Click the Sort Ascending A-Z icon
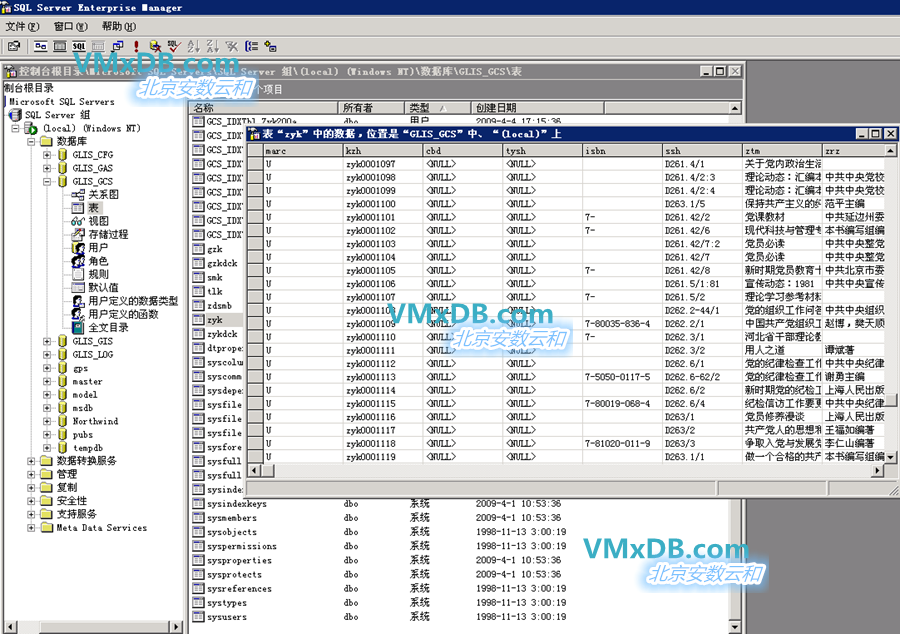The image size is (900, 634). 193,46
